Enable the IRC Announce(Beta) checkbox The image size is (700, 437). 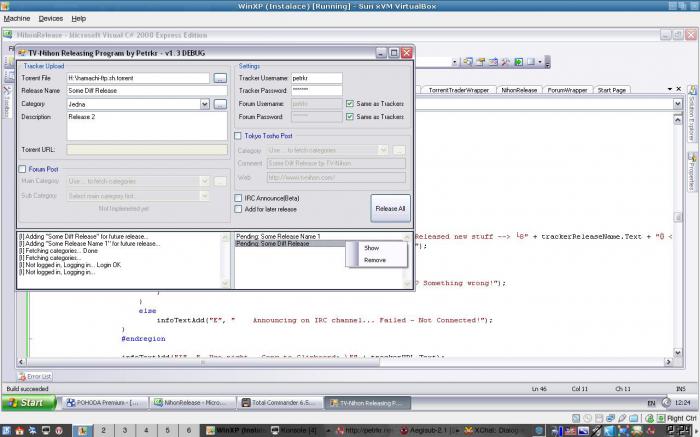[238, 198]
